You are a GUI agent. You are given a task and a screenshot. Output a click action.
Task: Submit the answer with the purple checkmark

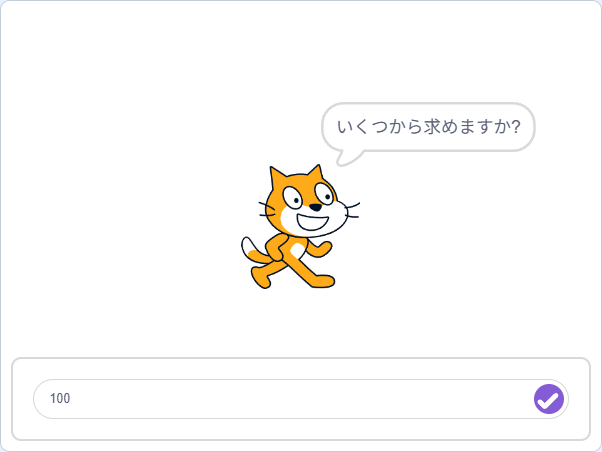pyautogui.click(x=549, y=399)
